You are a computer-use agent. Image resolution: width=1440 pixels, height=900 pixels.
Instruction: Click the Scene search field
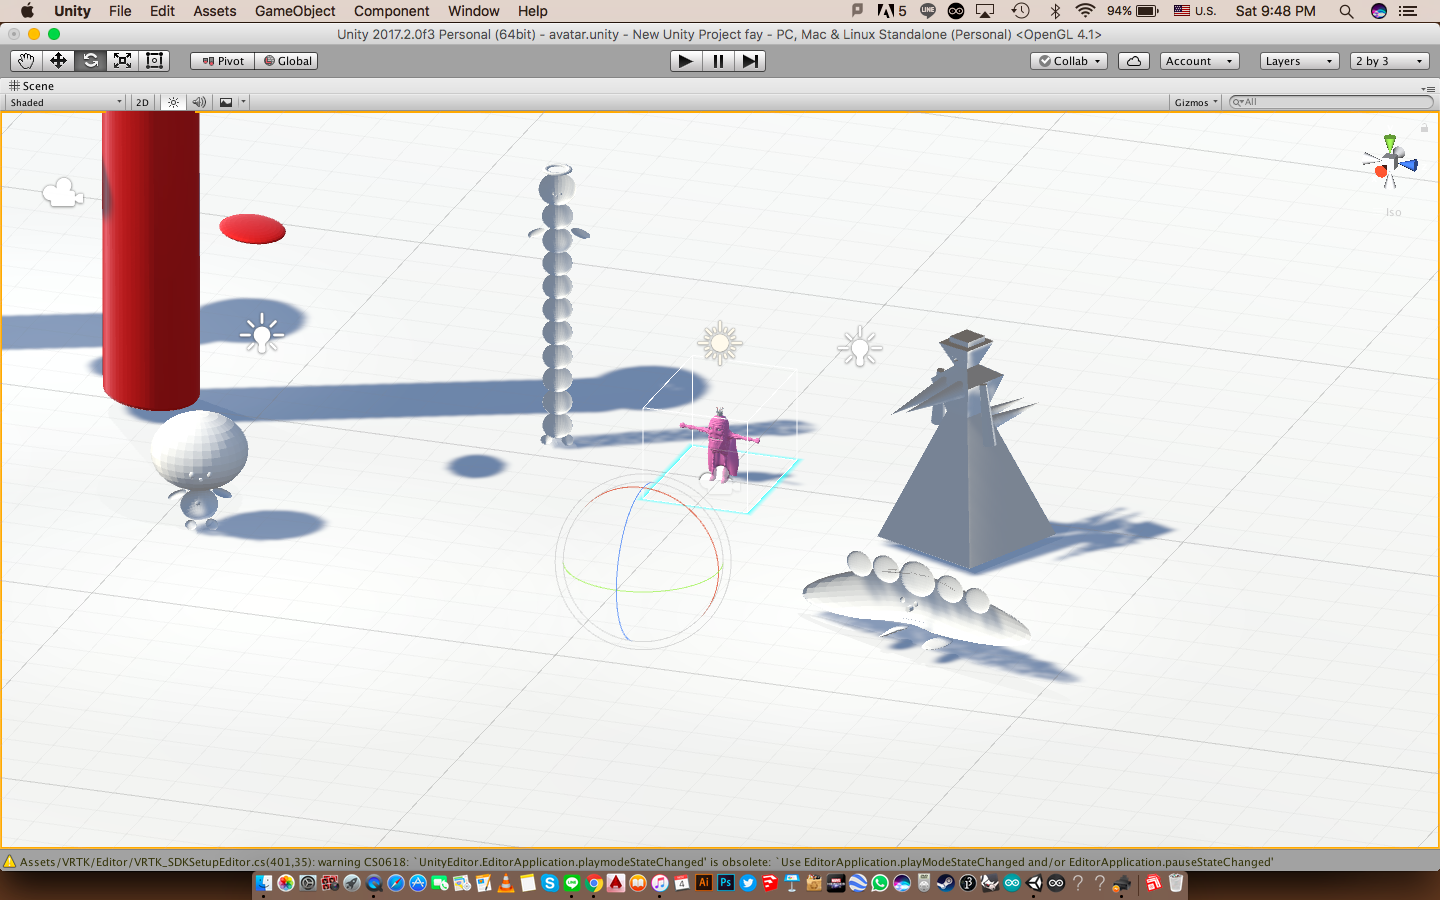[x=1331, y=102]
